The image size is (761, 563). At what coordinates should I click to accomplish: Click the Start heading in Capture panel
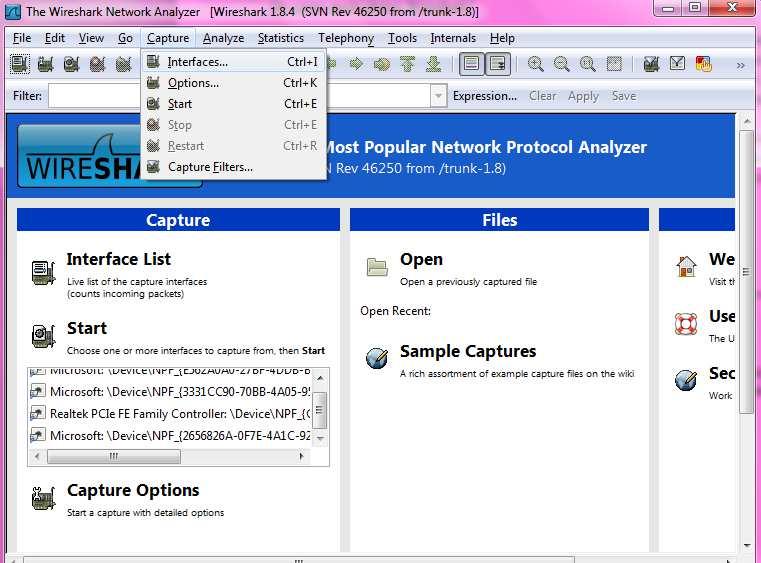tap(86, 328)
